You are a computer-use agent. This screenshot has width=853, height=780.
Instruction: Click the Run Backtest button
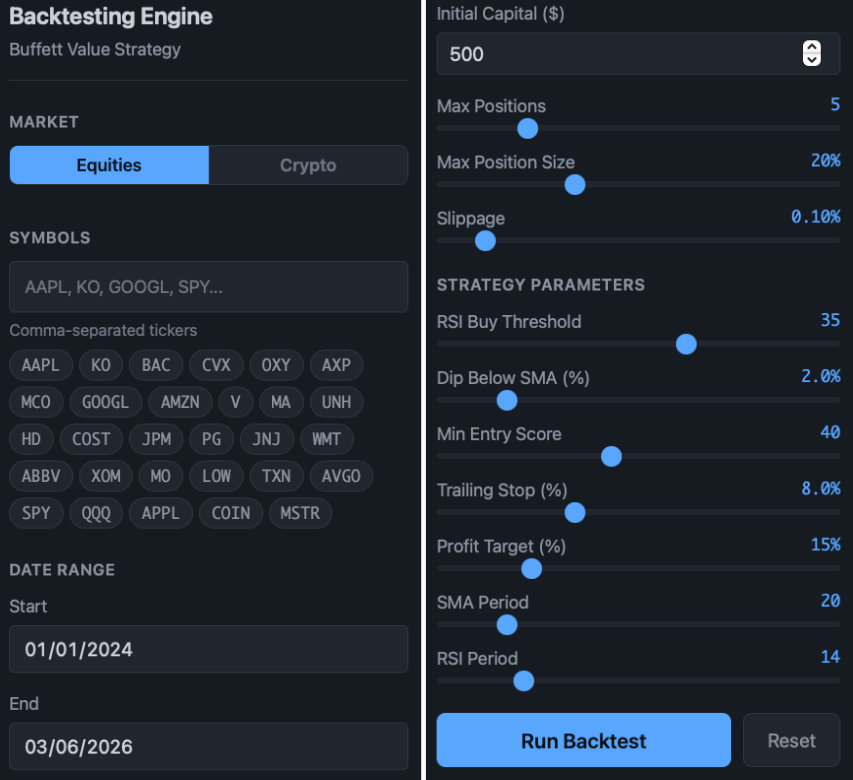583,741
